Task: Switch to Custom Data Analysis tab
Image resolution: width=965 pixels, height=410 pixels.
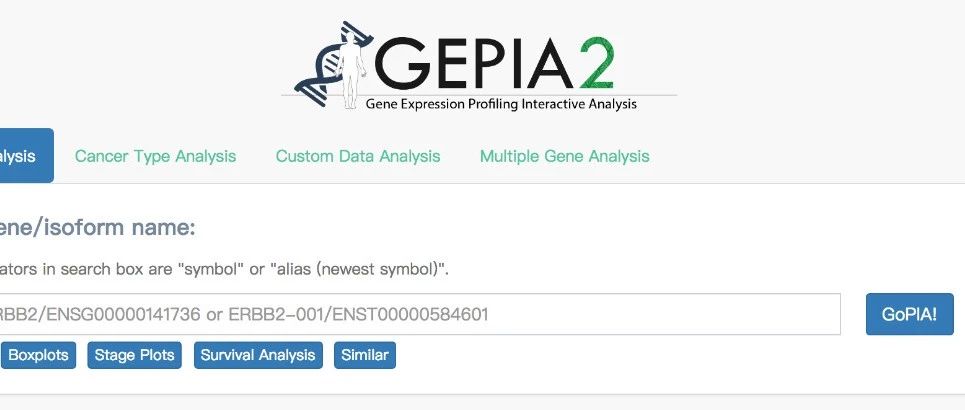Action: [358, 156]
